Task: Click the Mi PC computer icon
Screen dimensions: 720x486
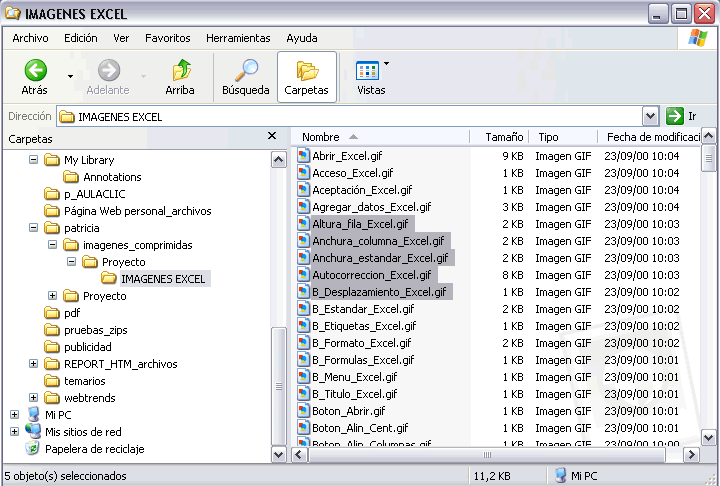Action: point(33,414)
